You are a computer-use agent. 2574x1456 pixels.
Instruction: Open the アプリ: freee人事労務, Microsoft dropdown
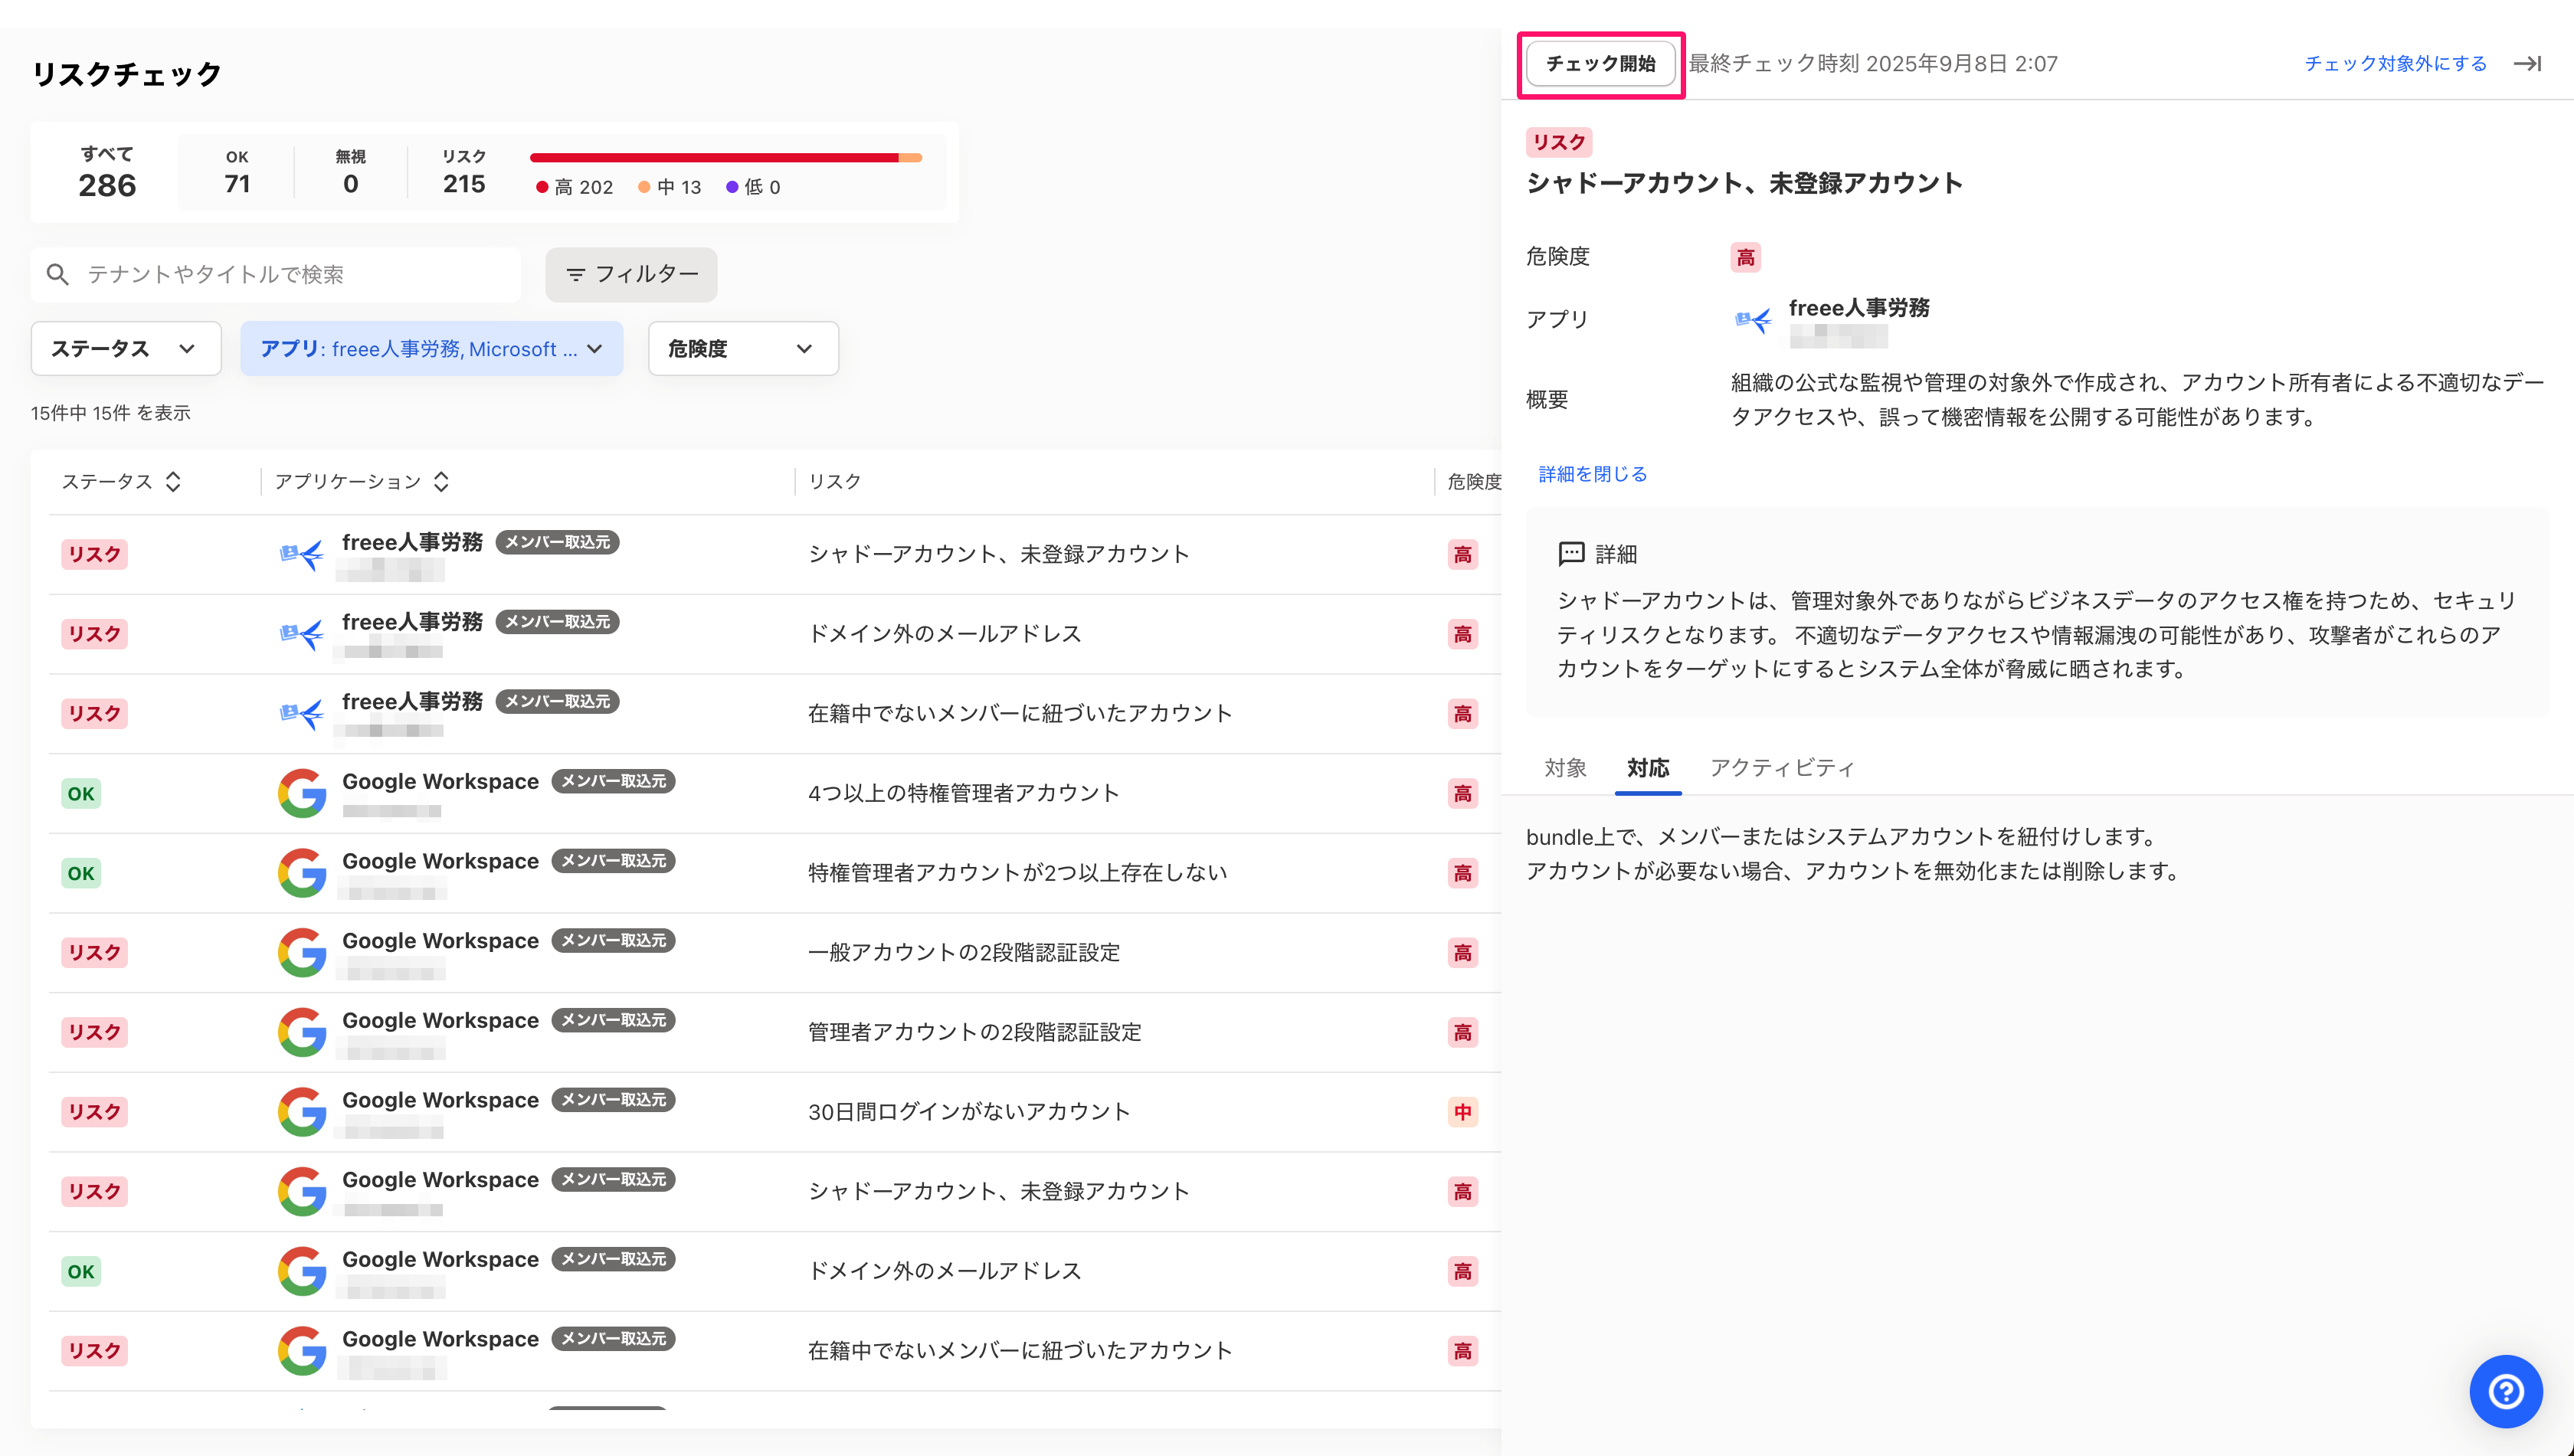click(x=432, y=348)
